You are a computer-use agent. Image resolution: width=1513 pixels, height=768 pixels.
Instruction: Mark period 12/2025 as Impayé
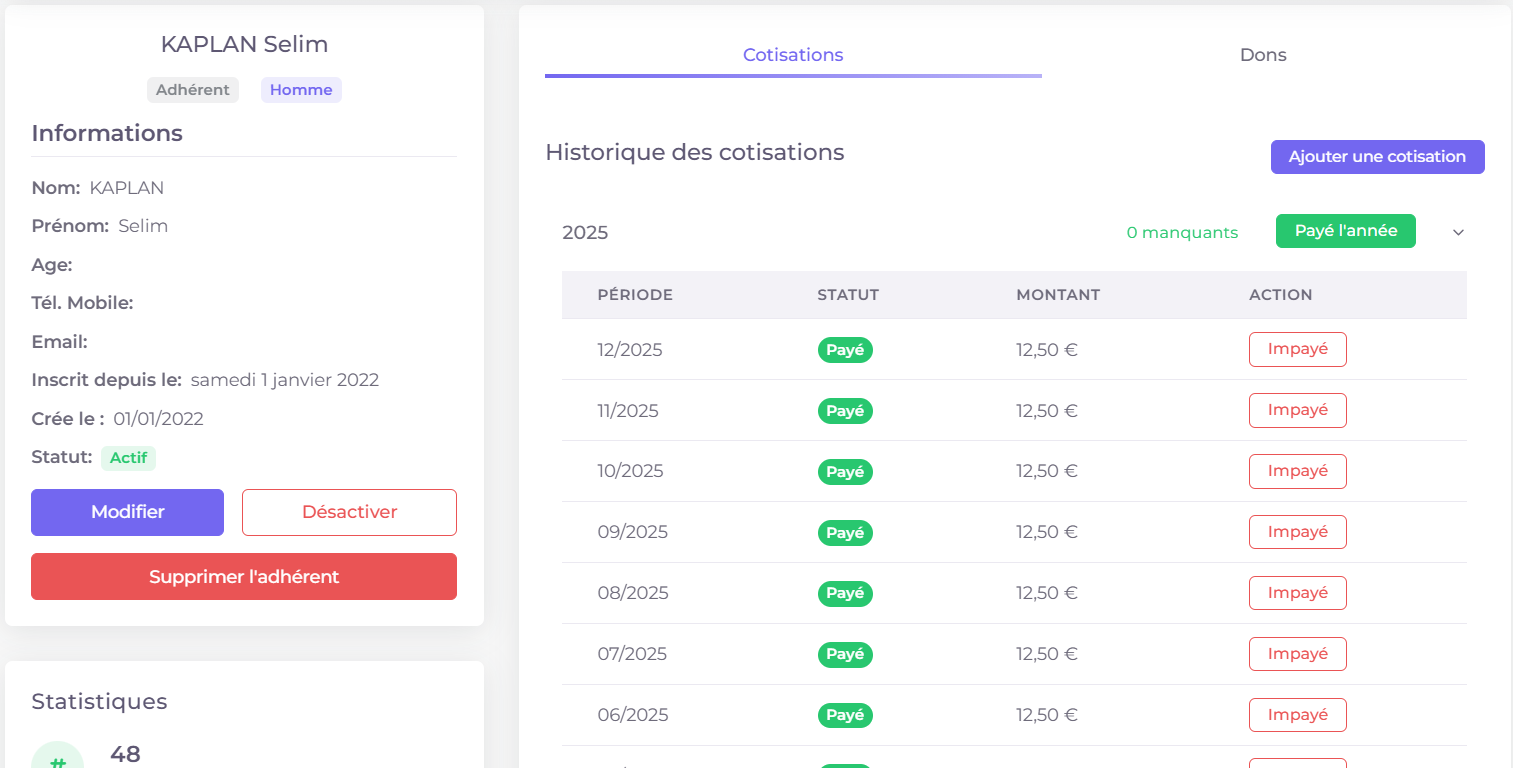pos(1297,349)
